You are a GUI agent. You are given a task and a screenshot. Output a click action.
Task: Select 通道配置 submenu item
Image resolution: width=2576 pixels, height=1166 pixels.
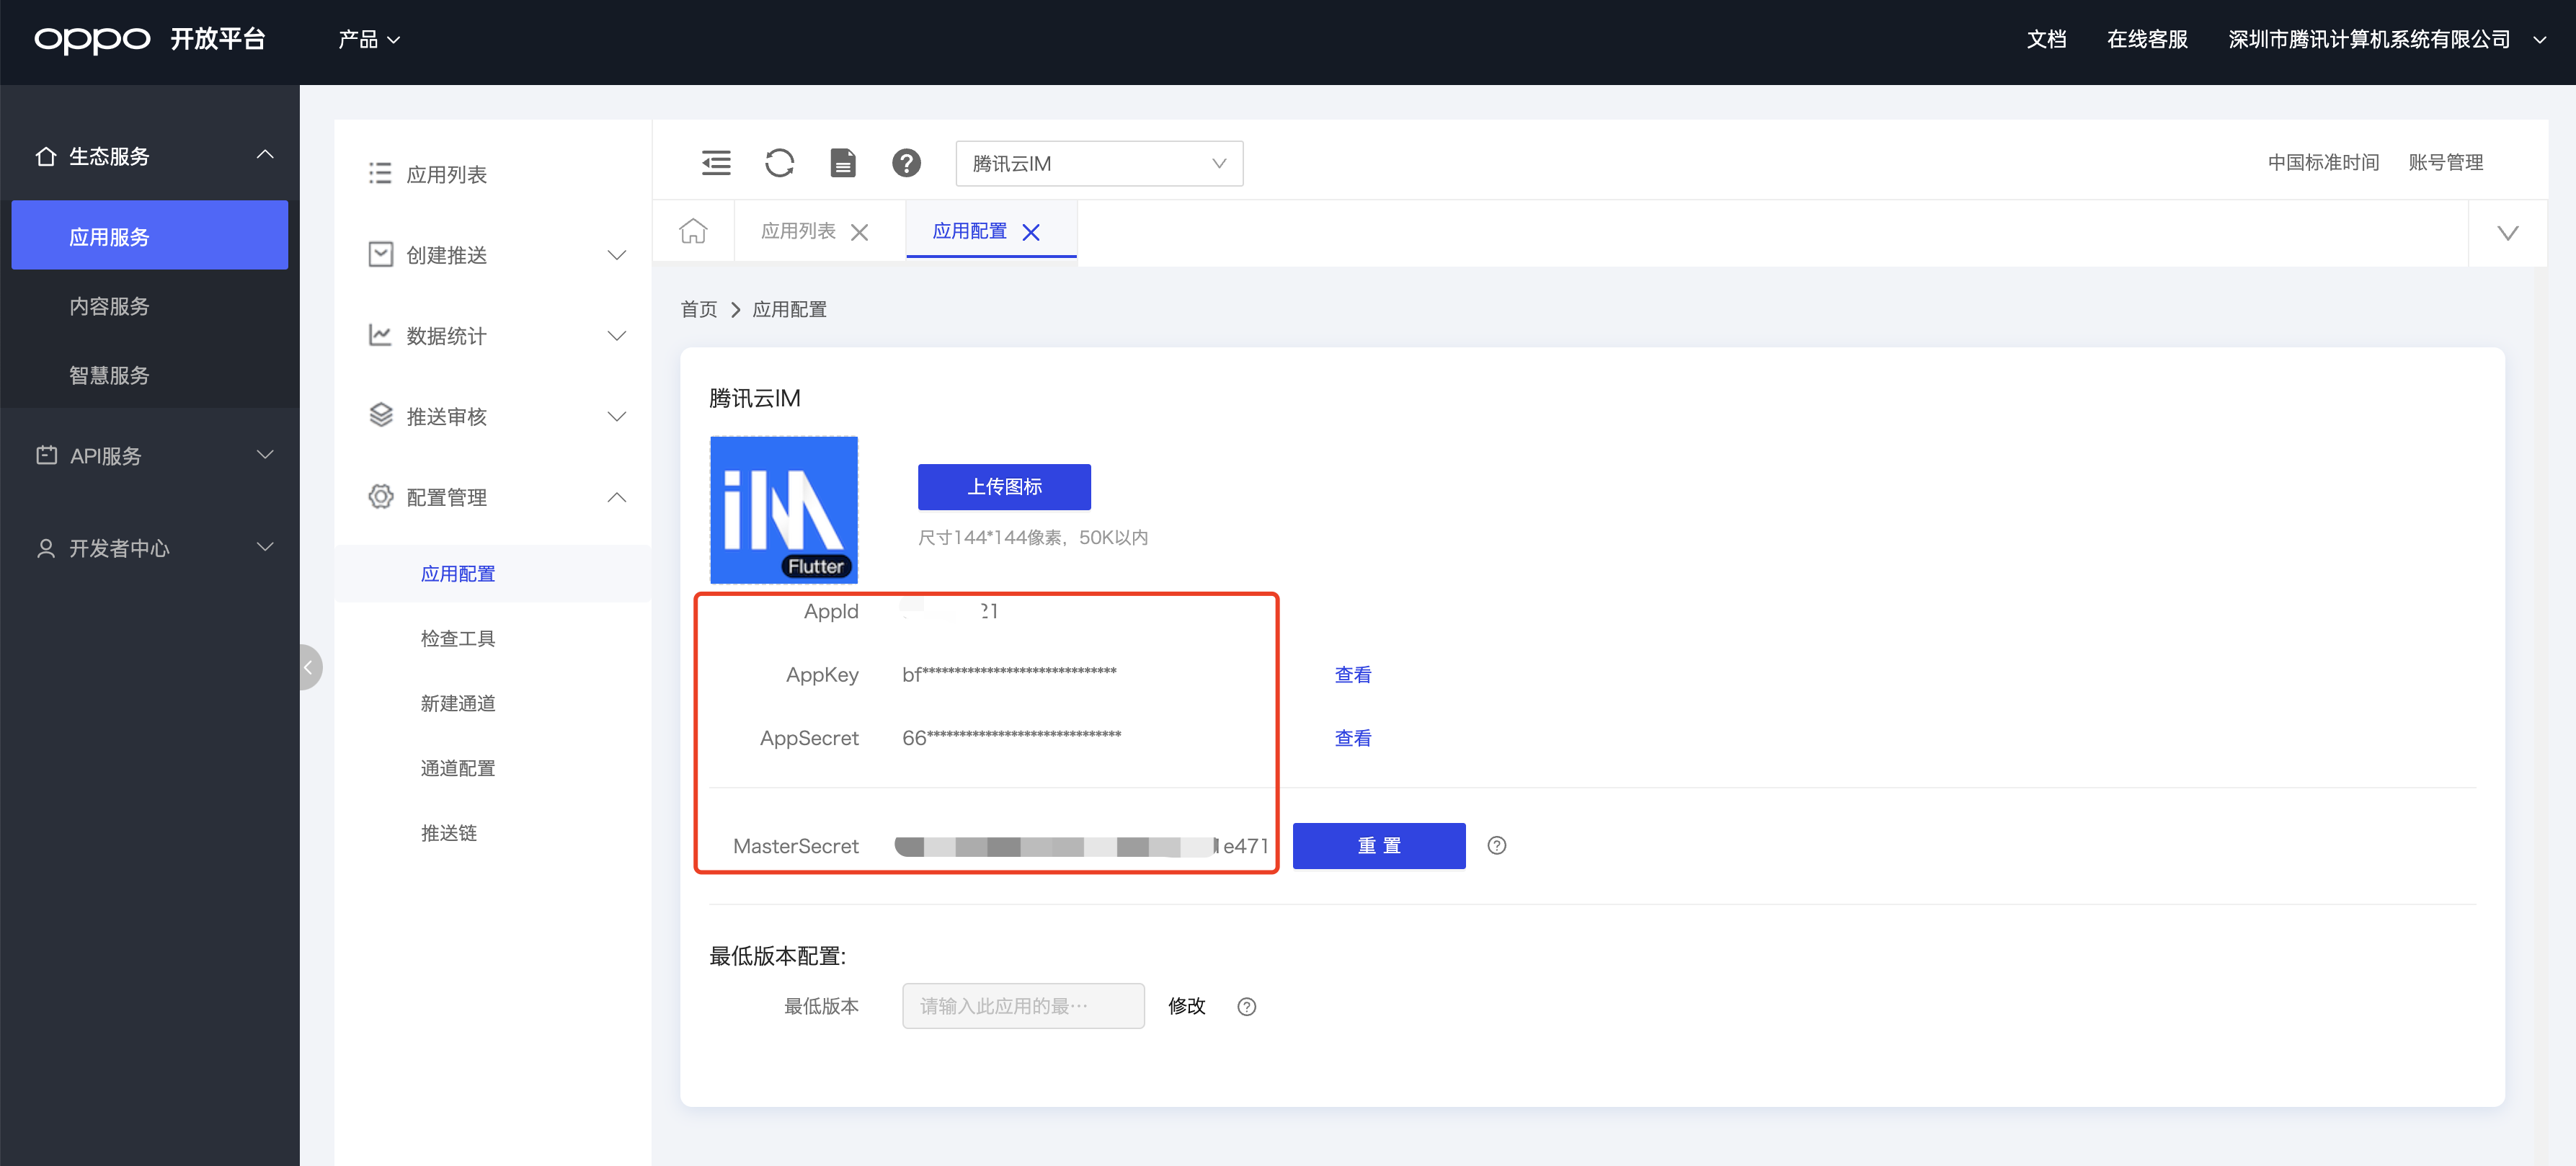[458, 768]
